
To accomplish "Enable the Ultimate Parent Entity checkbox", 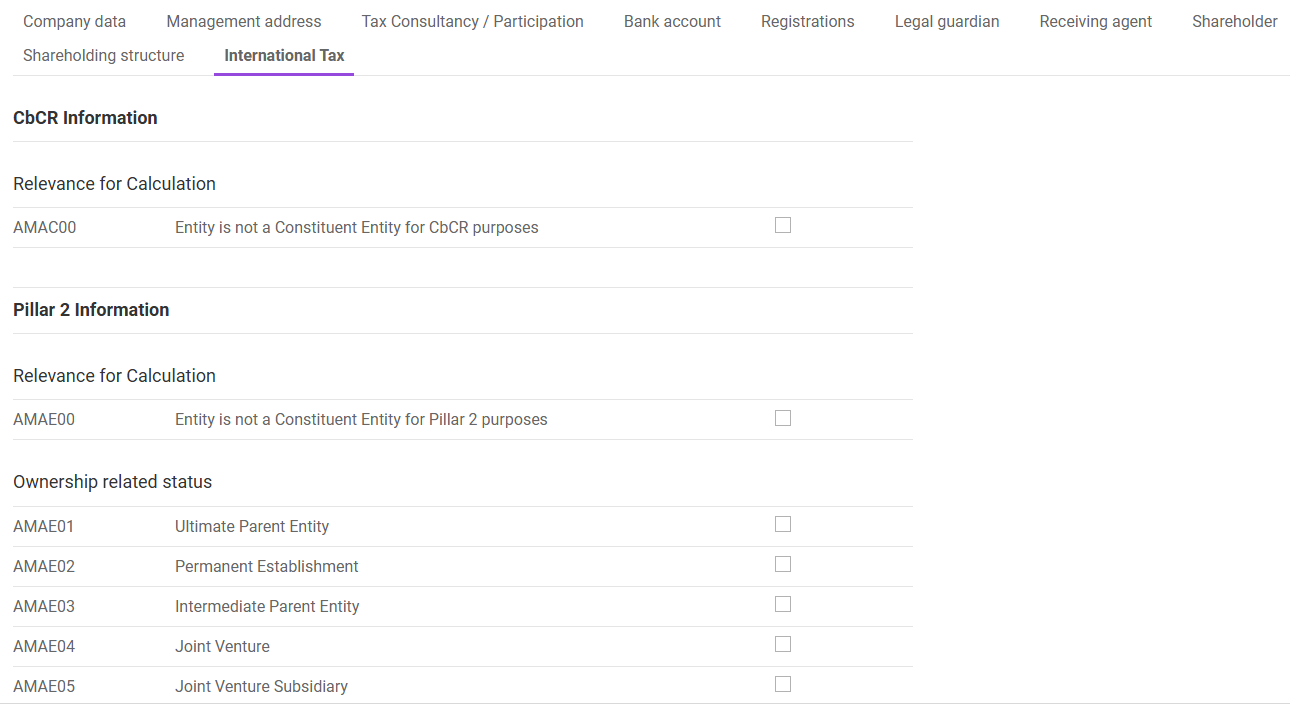I will pos(783,524).
